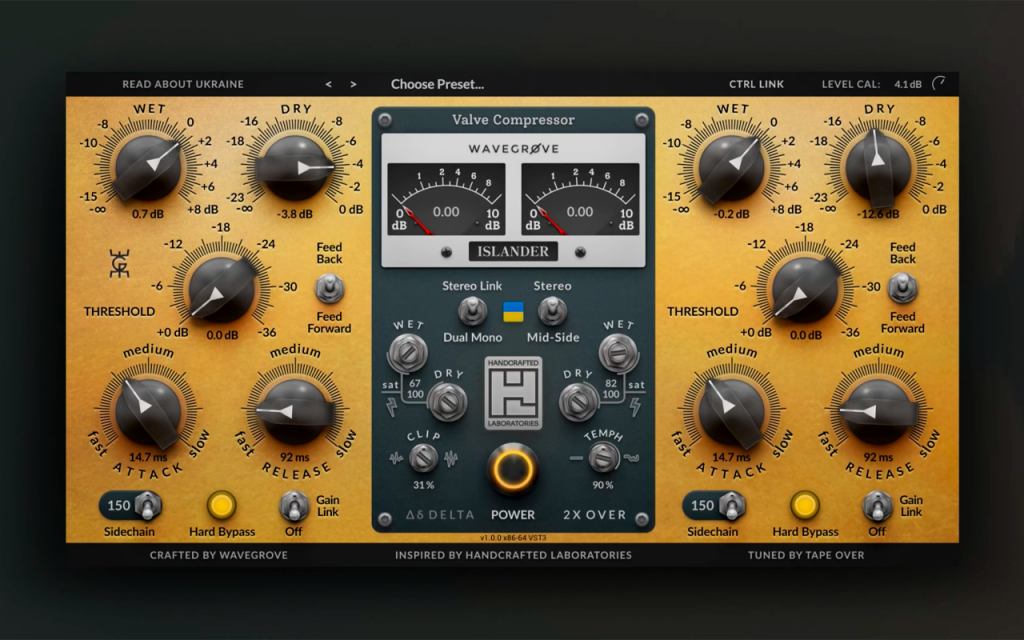Click the left THRESHOLD knob
The image size is (1024, 640).
(x=221, y=290)
